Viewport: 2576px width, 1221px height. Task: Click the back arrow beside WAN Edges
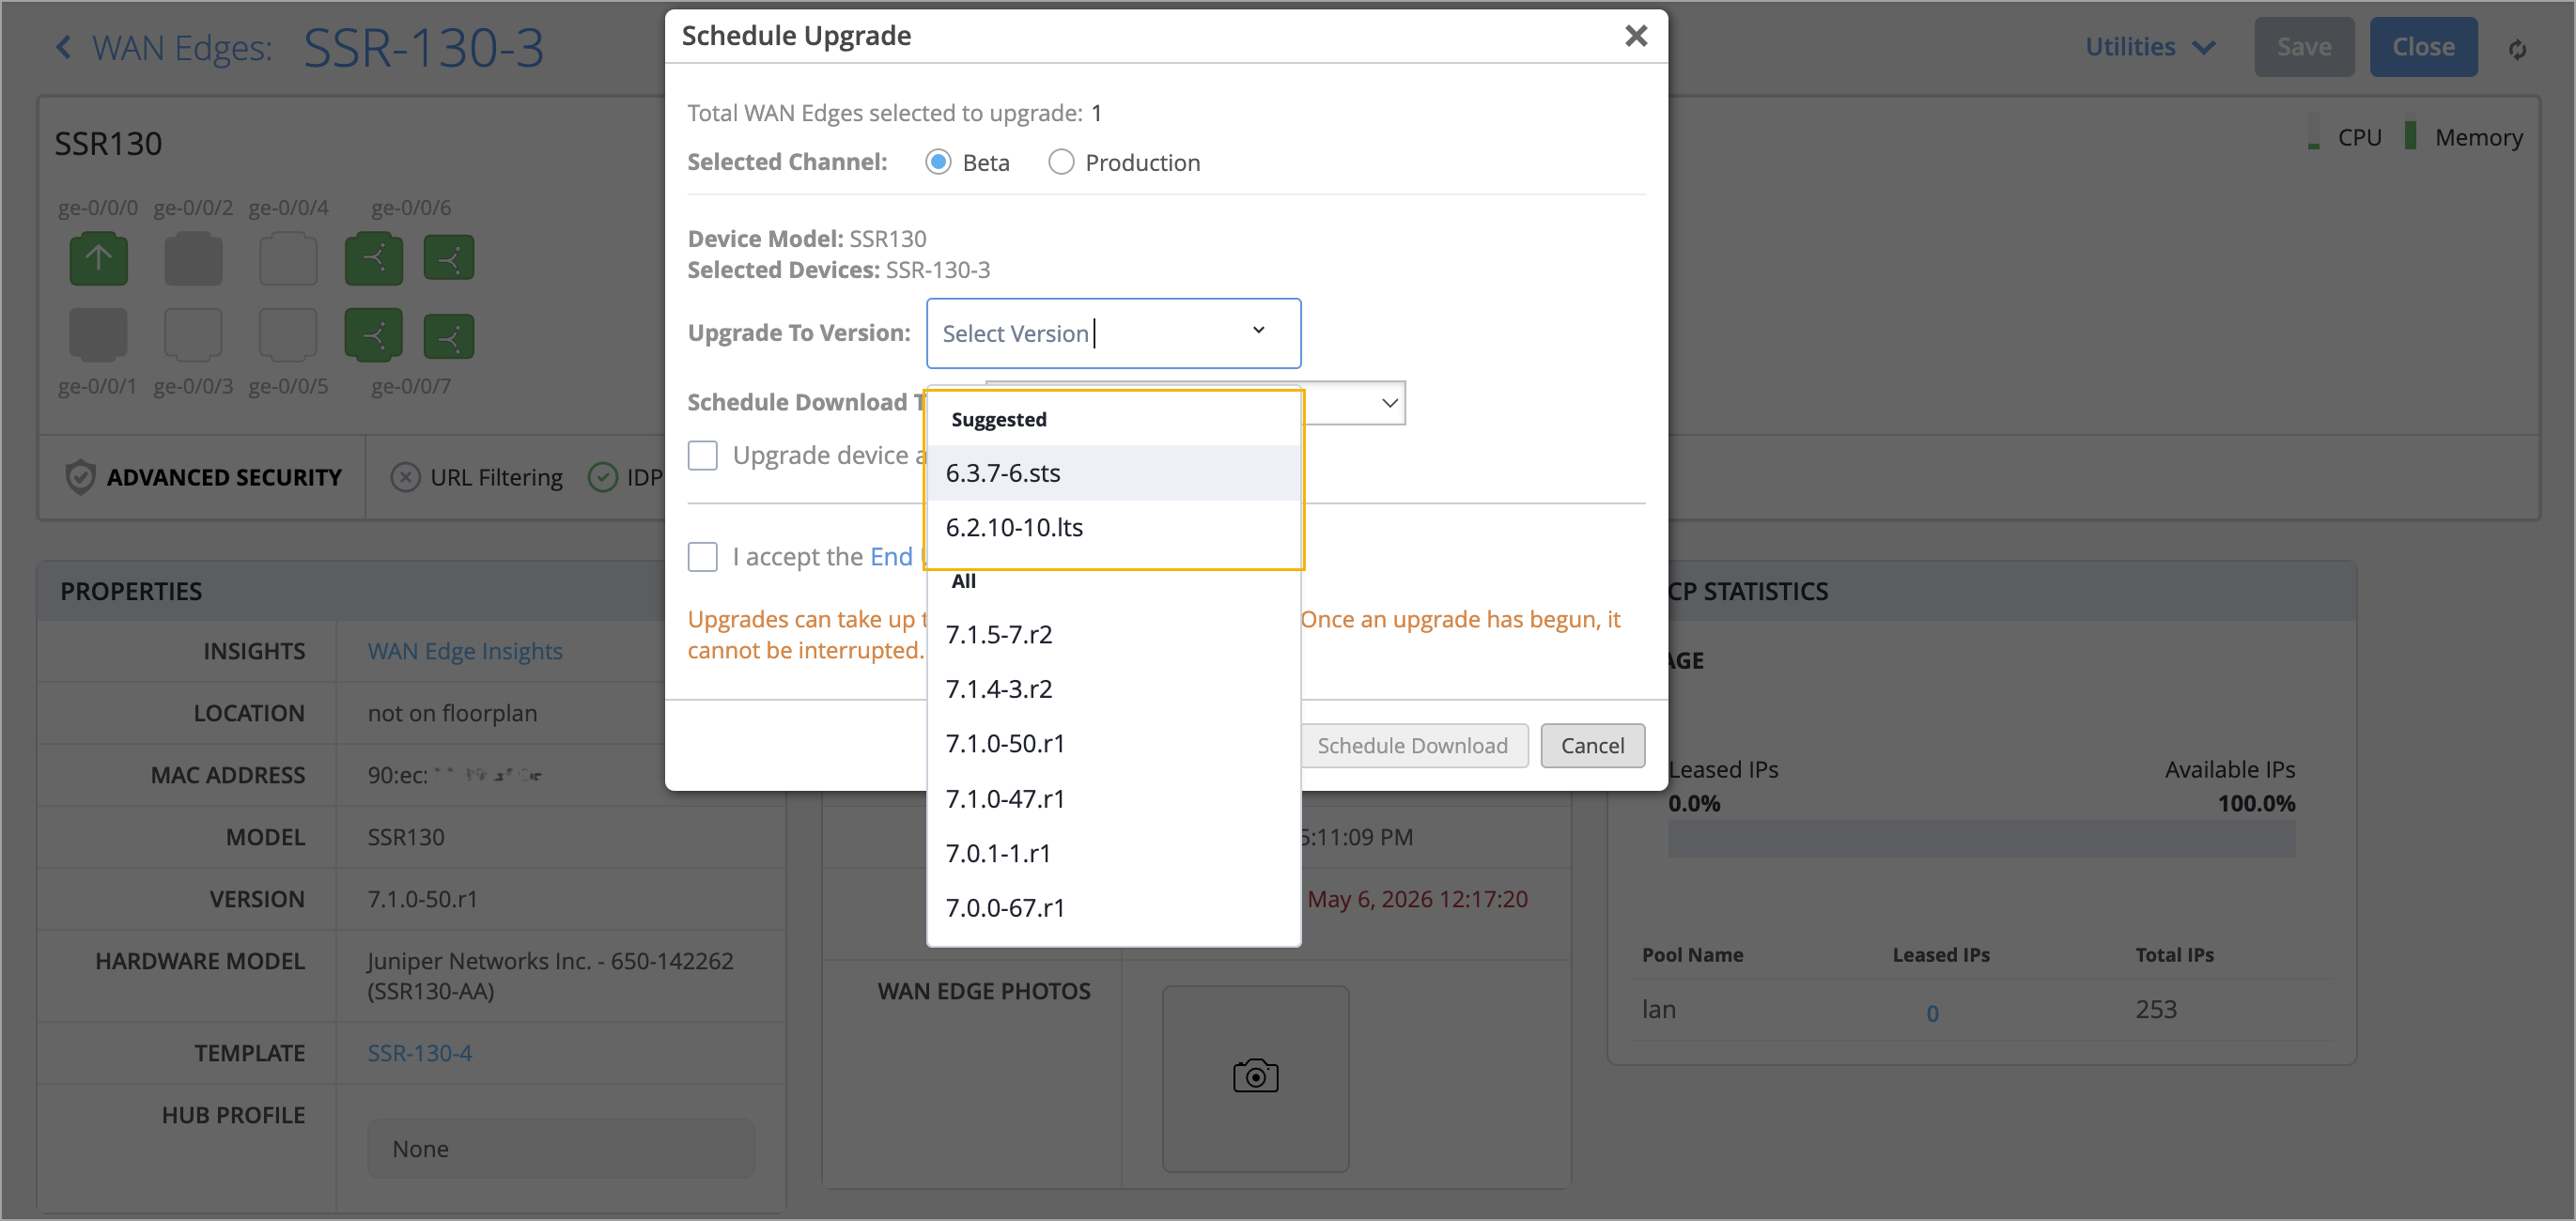tap(64, 47)
